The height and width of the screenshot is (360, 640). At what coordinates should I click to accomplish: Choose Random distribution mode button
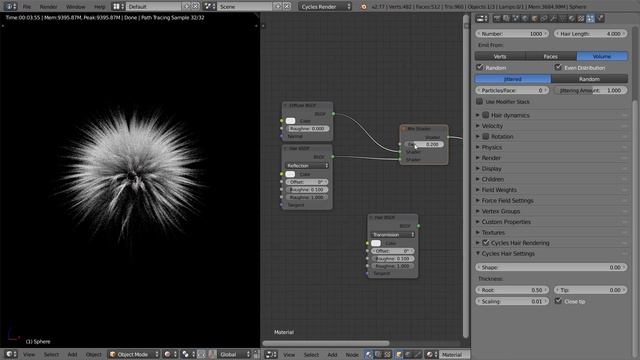[589, 79]
